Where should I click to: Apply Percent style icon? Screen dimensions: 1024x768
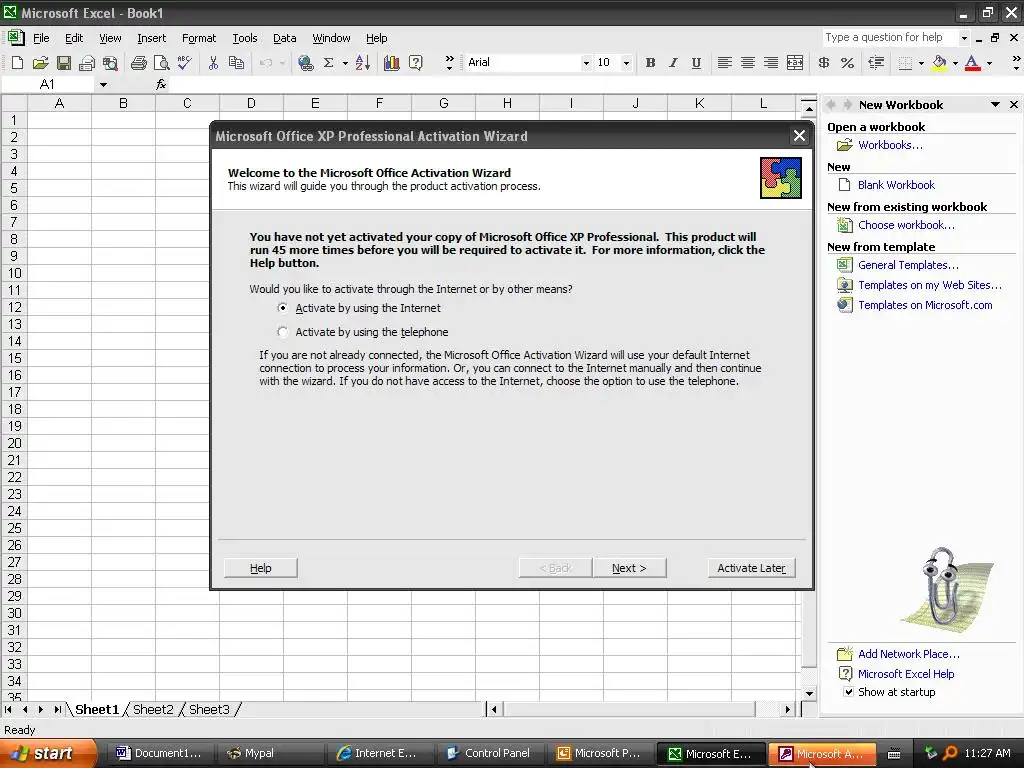(x=847, y=63)
